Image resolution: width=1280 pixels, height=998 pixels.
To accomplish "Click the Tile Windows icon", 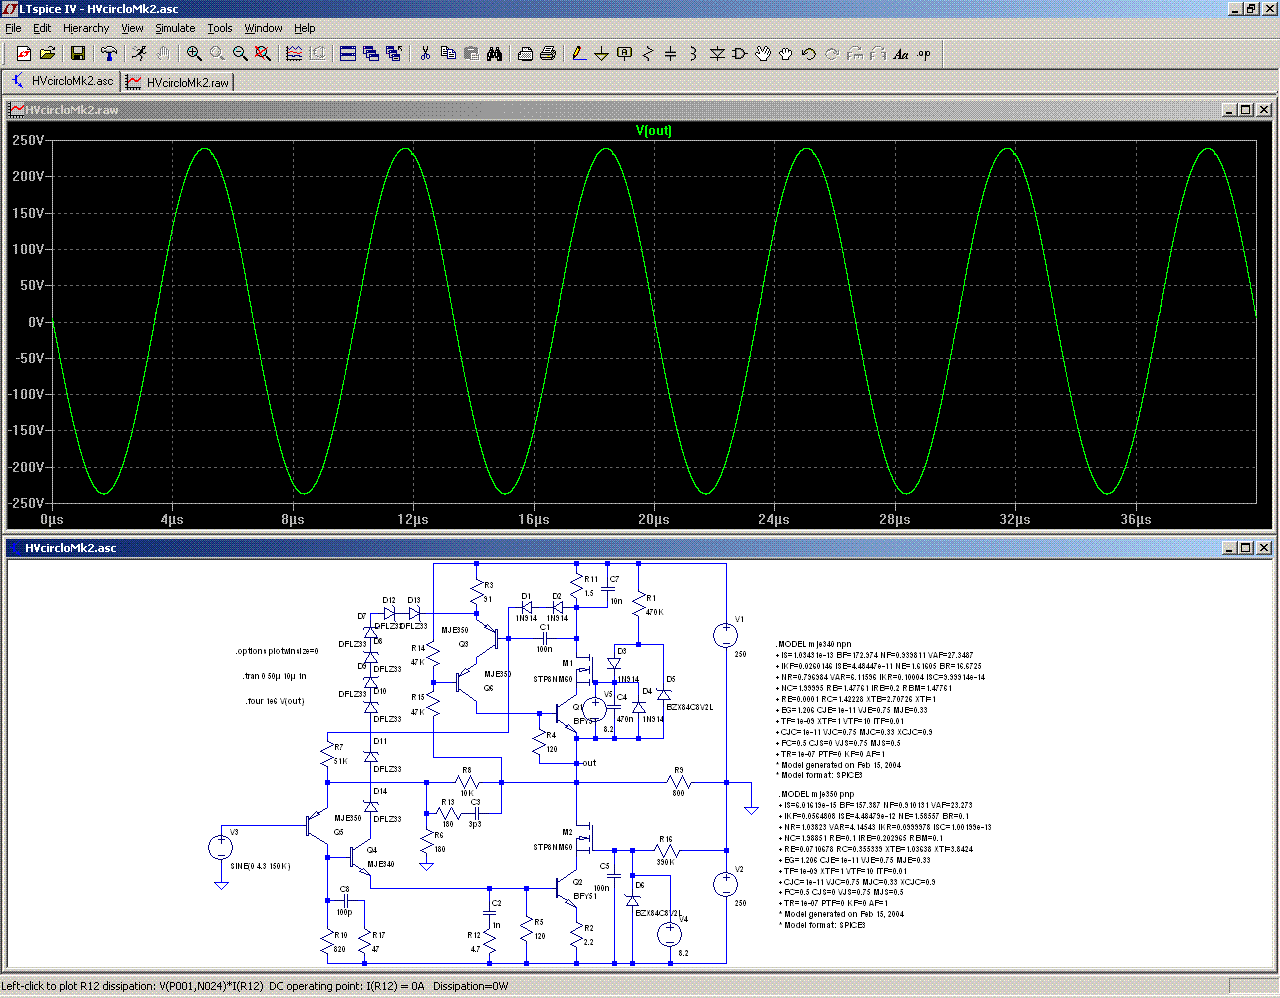I will tap(348, 54).
